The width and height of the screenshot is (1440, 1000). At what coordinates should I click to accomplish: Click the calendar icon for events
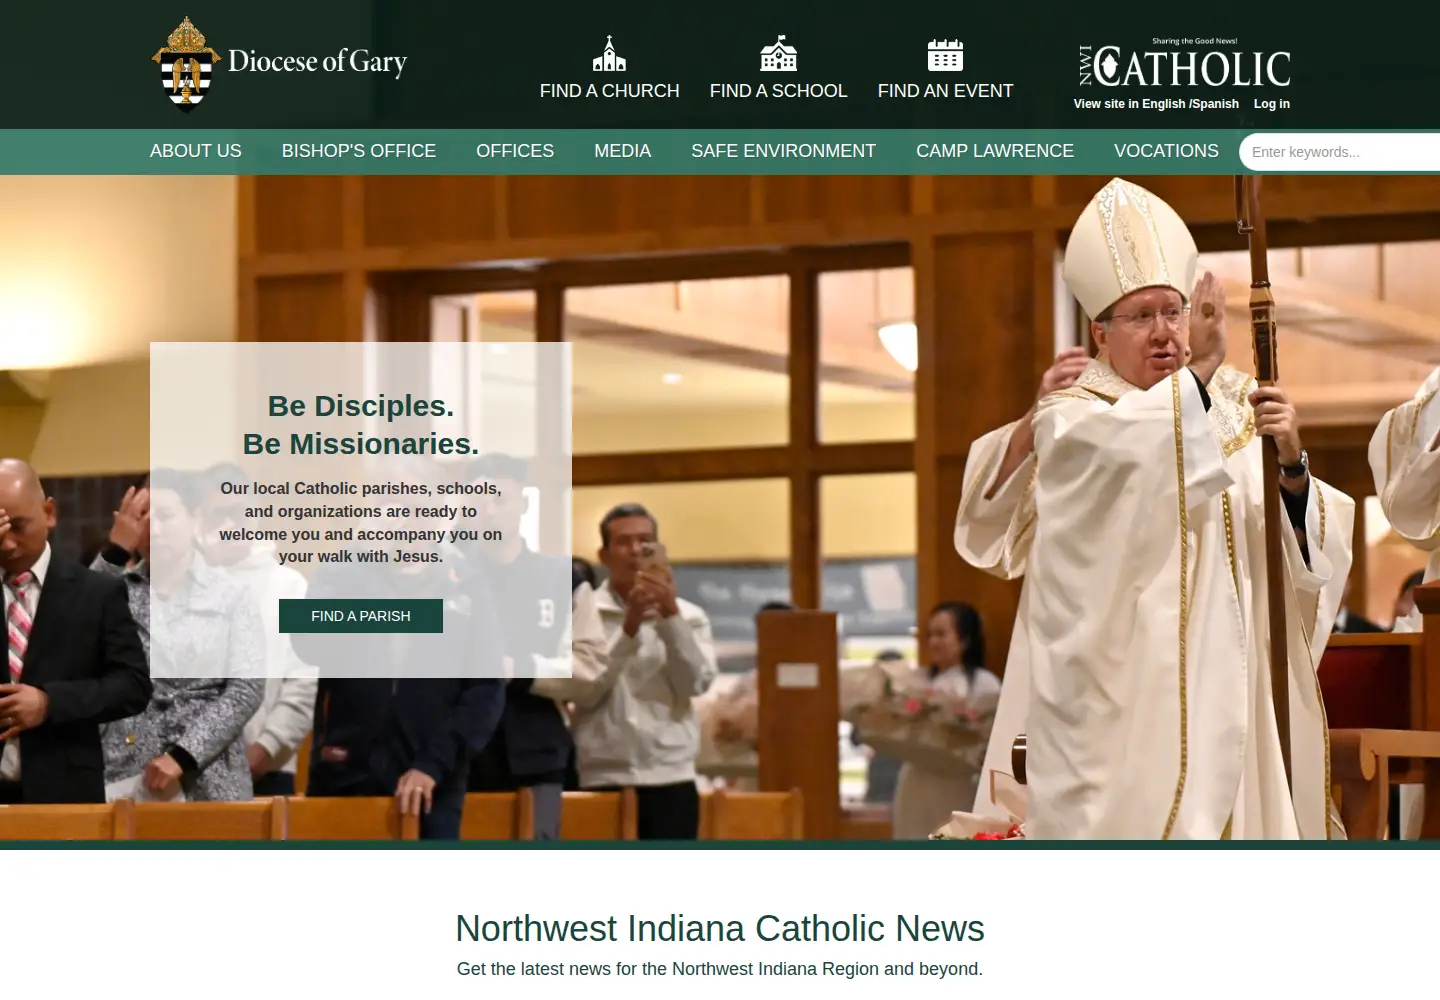pyautogui.click(x=945, y=55)
